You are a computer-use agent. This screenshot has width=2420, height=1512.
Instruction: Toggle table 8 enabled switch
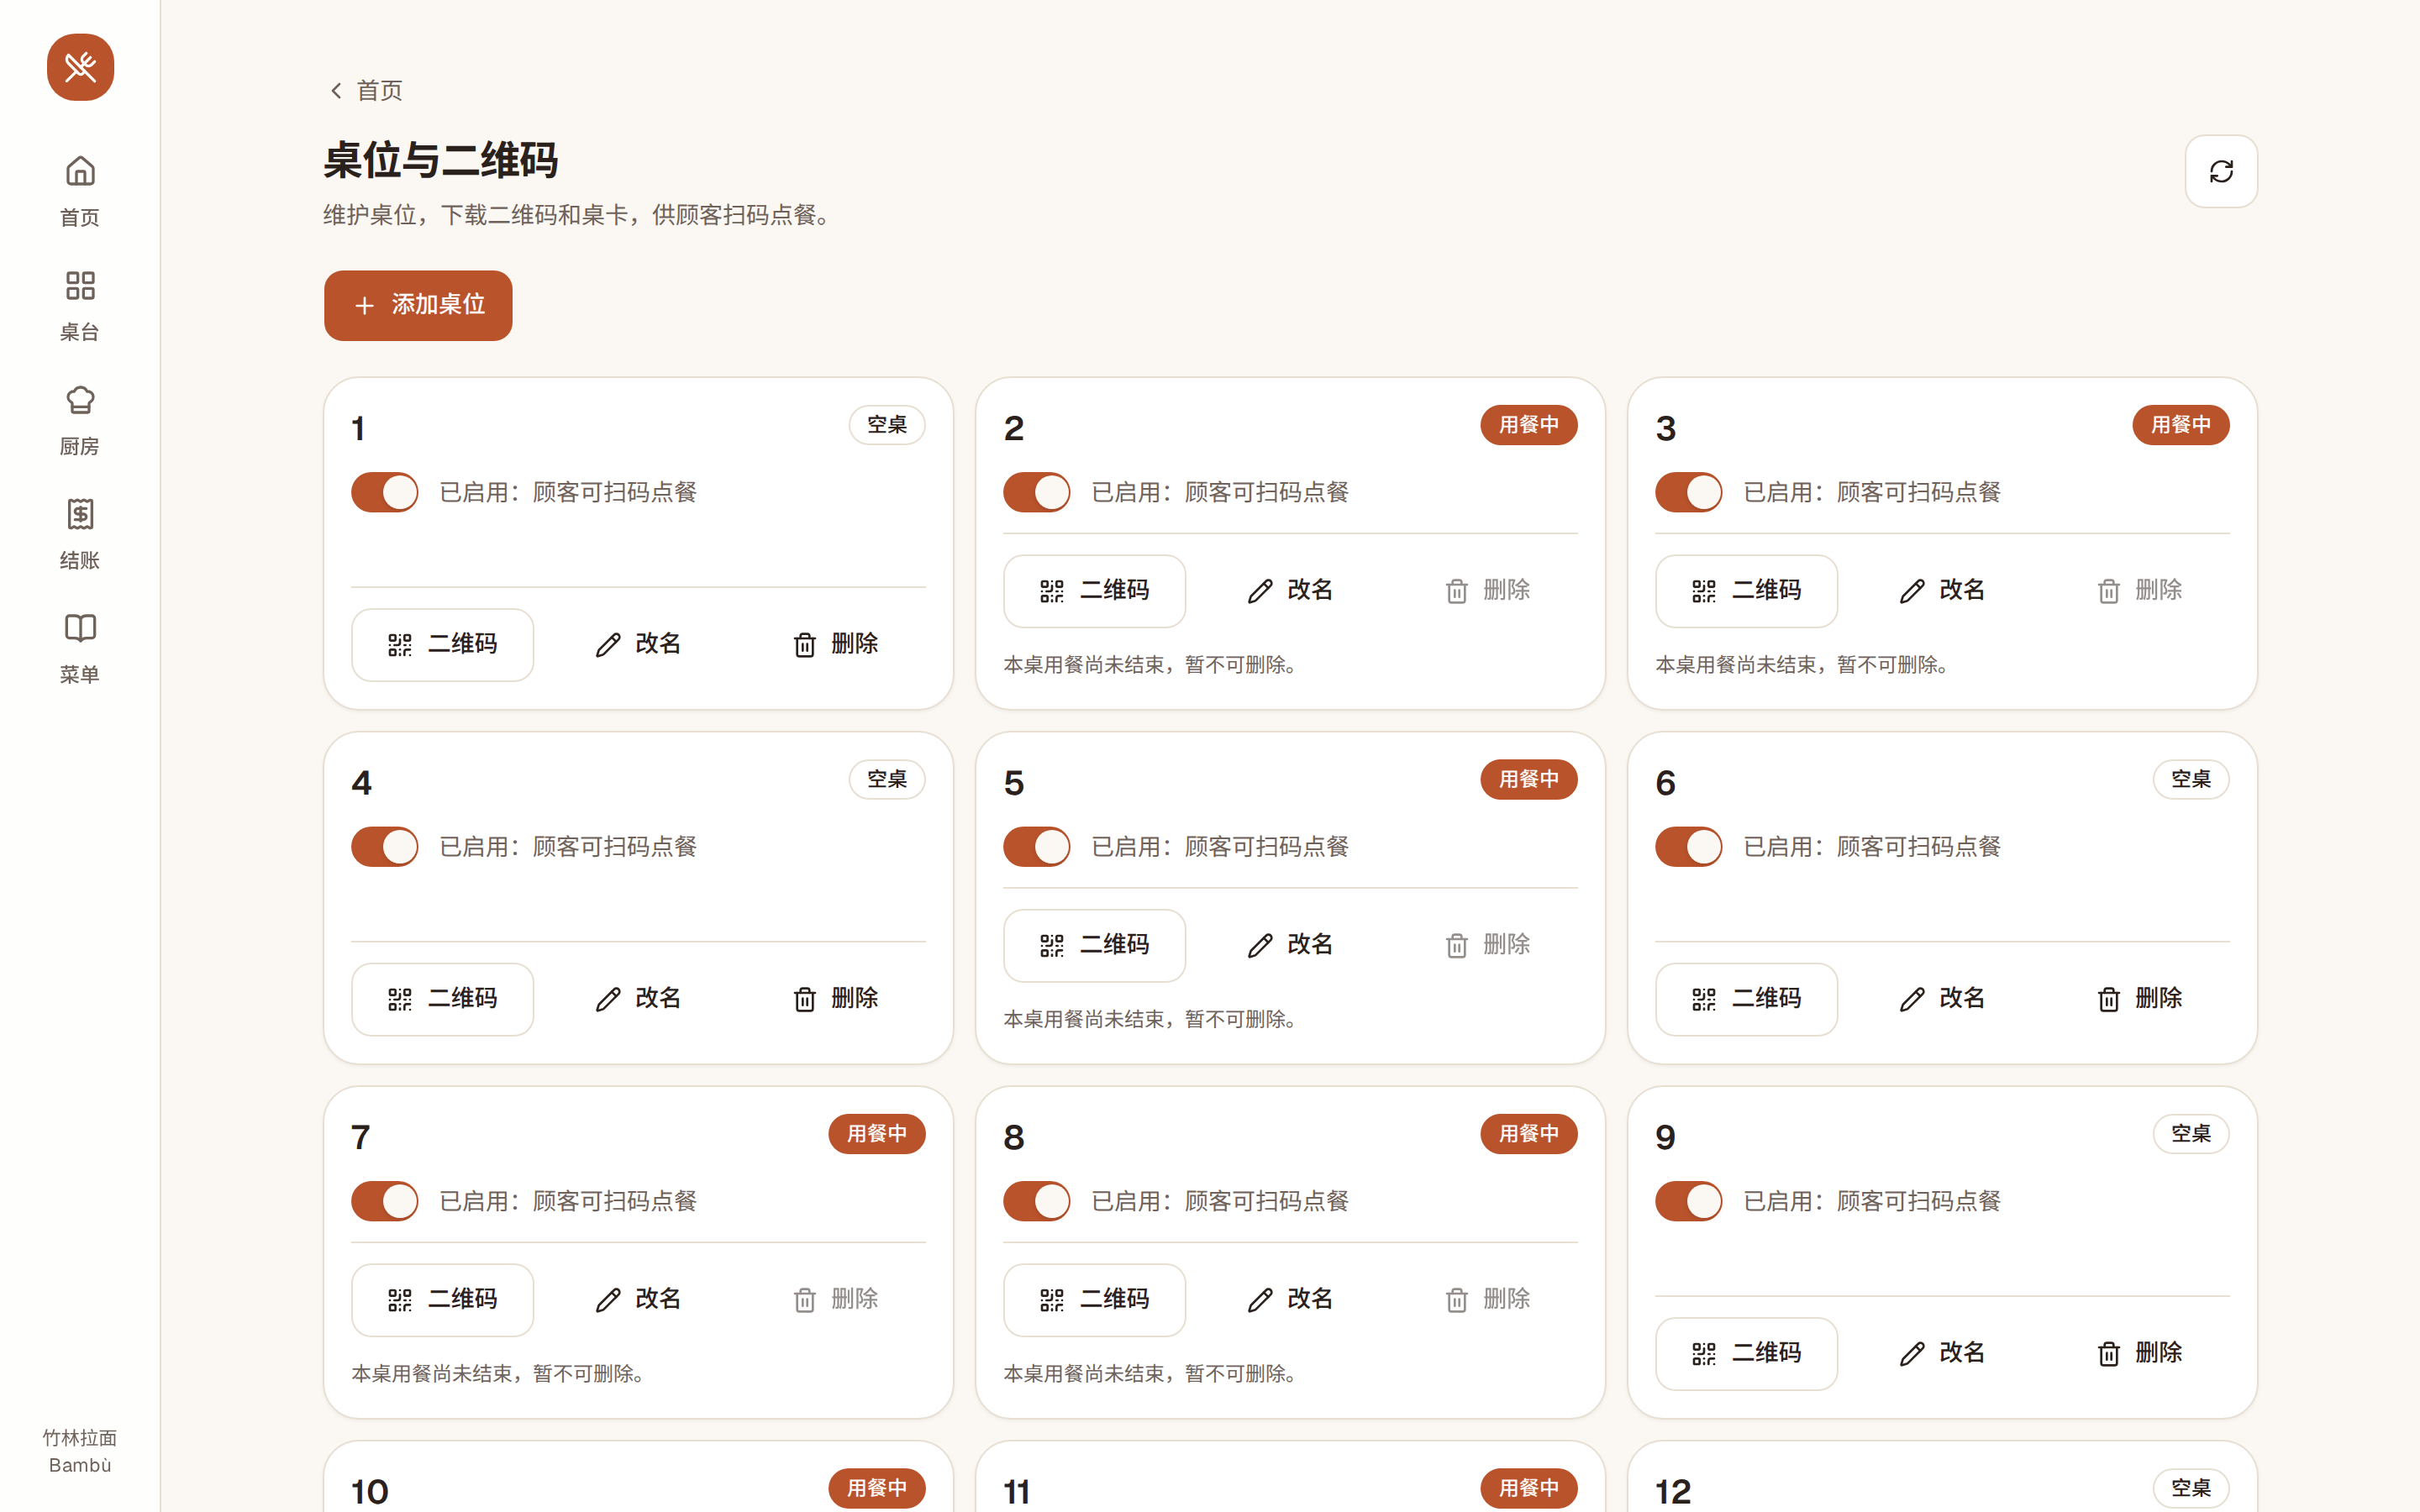tap(1037, 1201)
